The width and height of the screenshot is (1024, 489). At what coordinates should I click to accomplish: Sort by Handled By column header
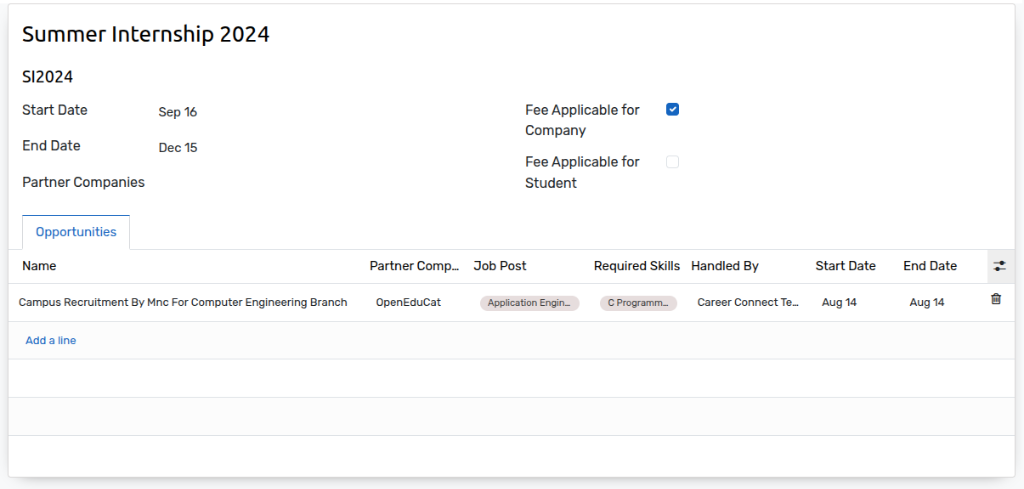tap(725, 266)
